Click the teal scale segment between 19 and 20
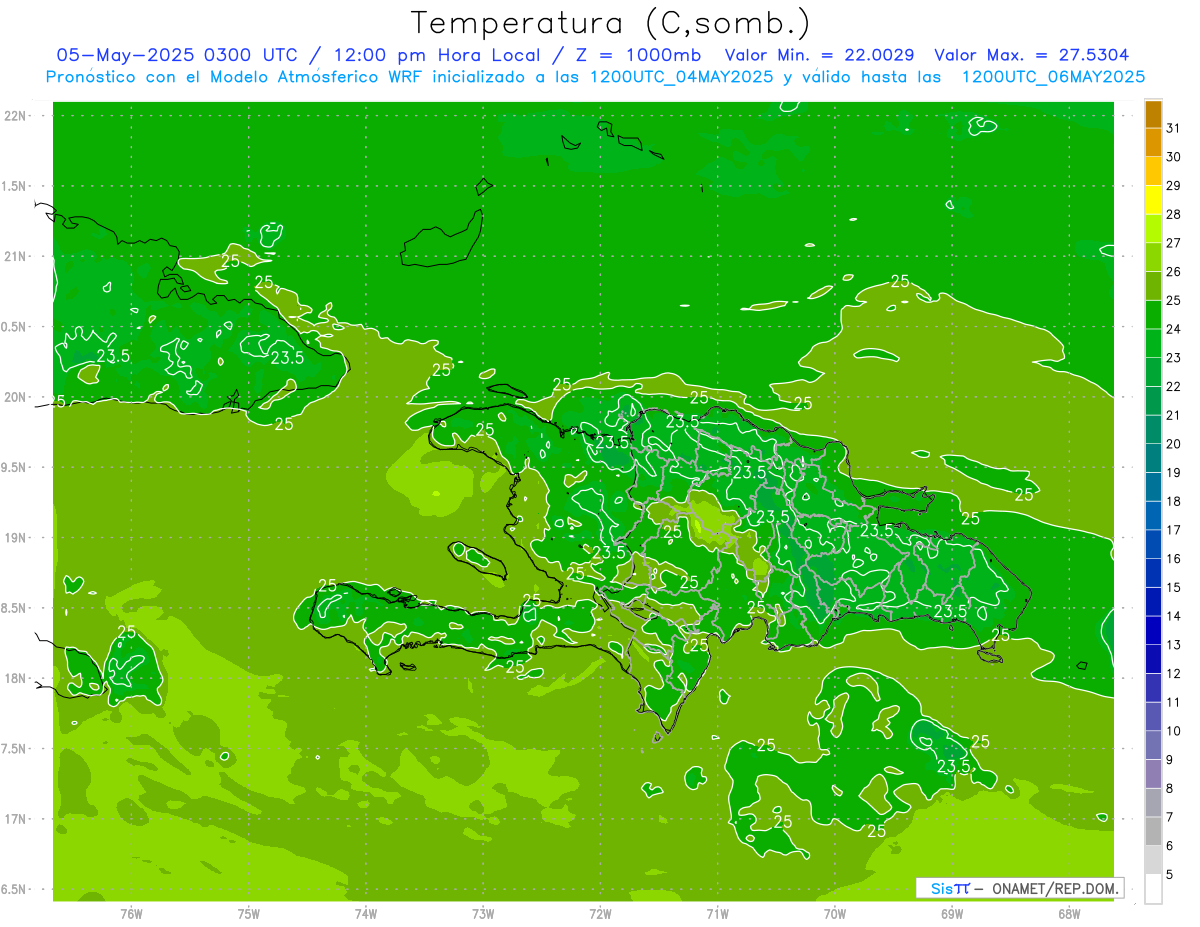The width and height of the screenshot is (1200, 927). pyautogui.click(x=1153, y=458)
